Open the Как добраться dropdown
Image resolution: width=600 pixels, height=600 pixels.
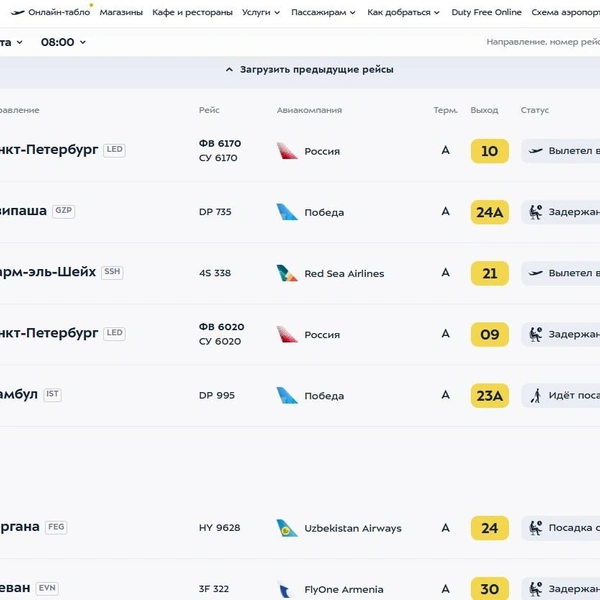pyautogui.click(x=403, y=13)
